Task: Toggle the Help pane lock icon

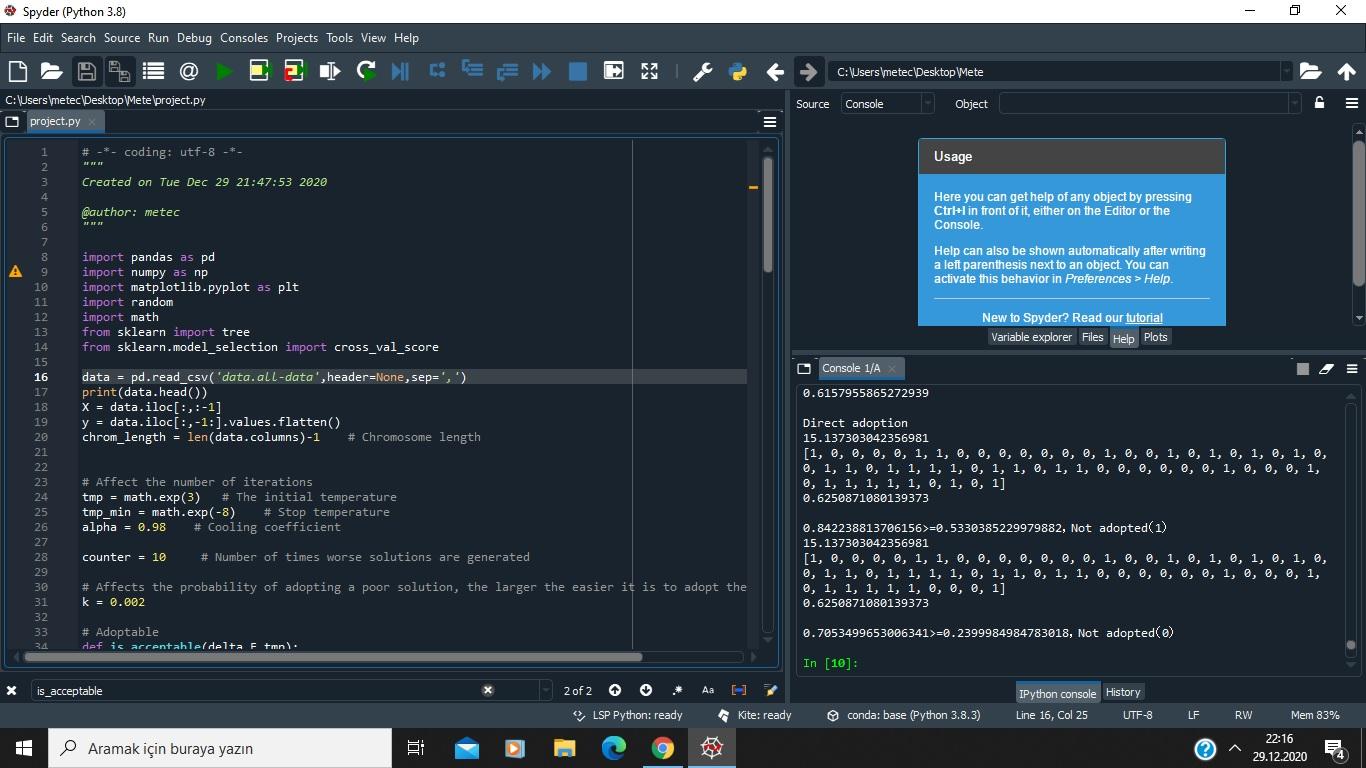Action: pos(1319,103)
